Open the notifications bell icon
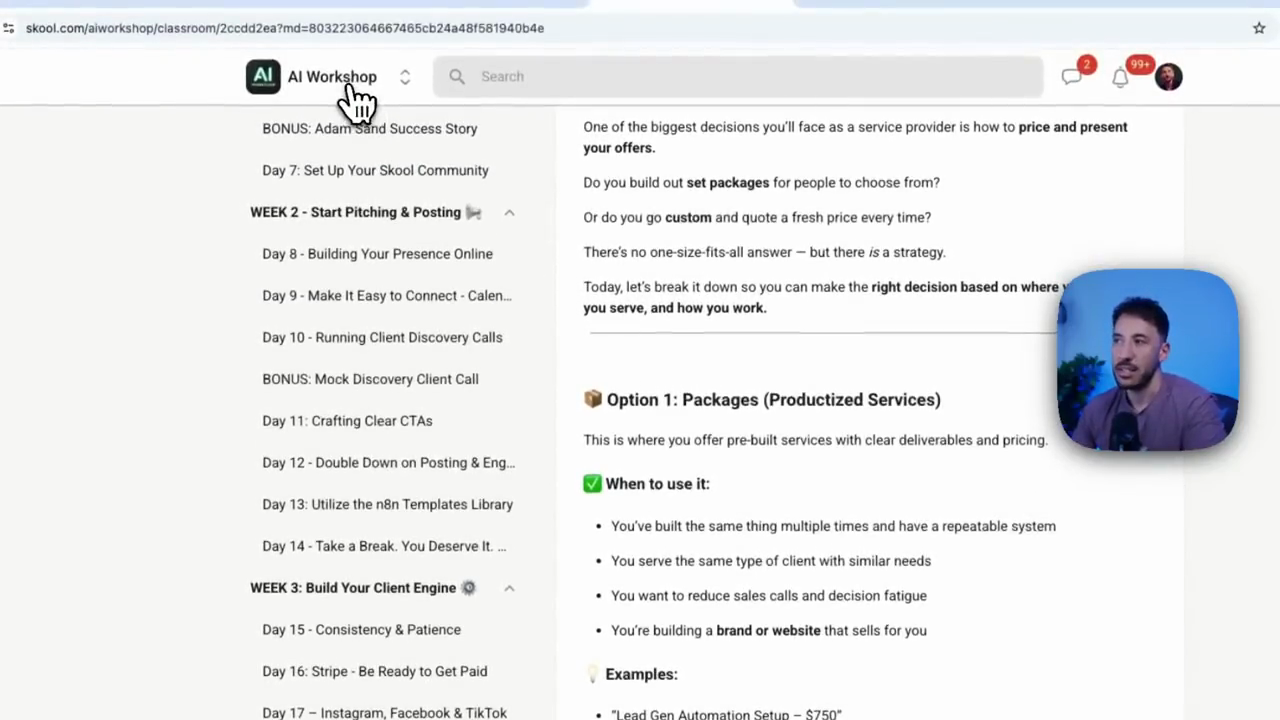 coord(1120,77)
